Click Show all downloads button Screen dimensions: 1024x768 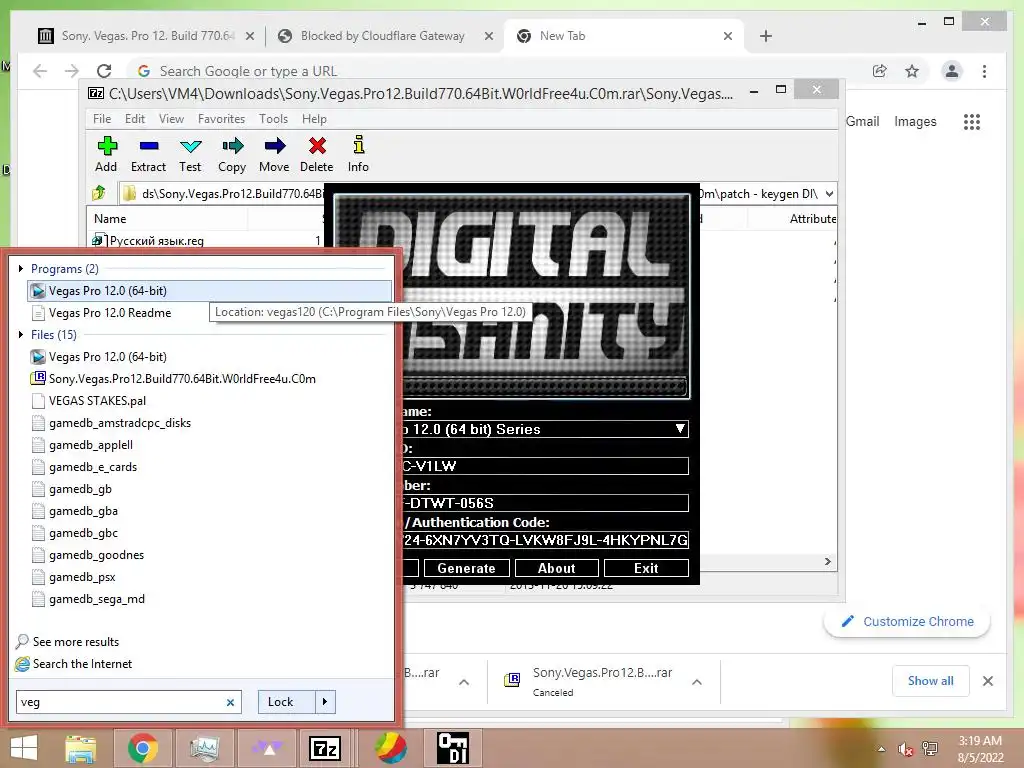click(x=930, y=680)
